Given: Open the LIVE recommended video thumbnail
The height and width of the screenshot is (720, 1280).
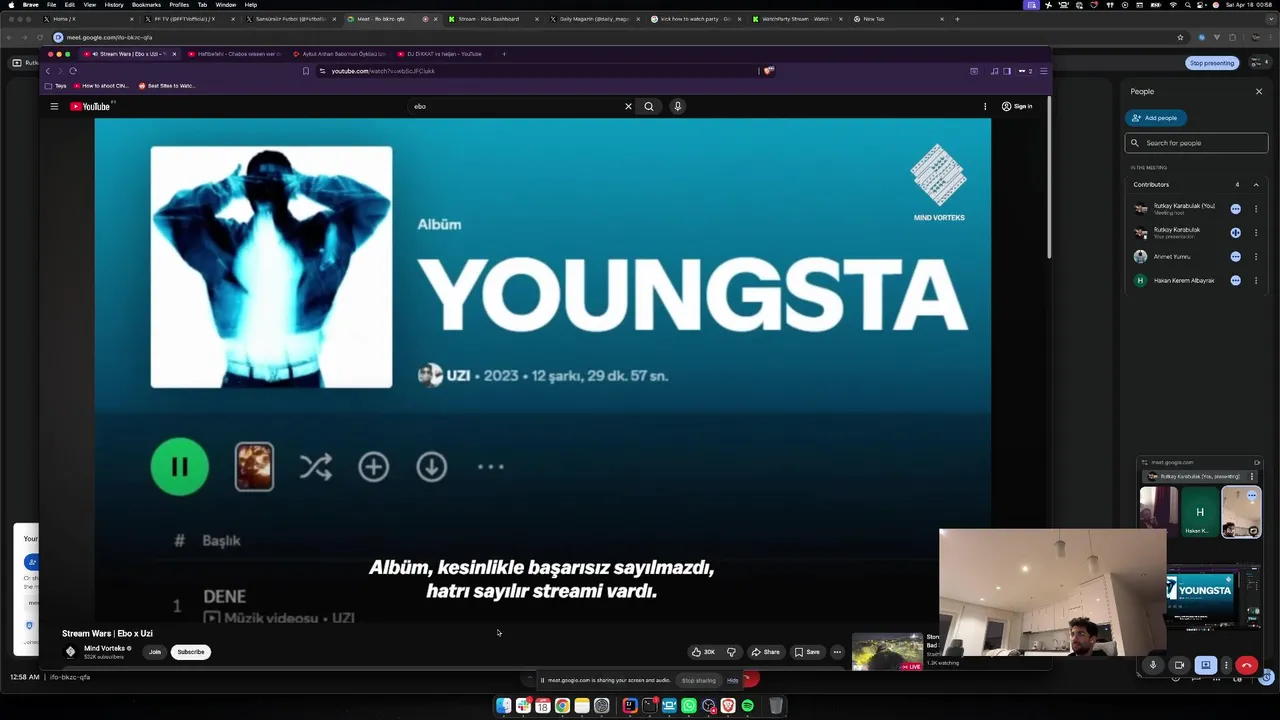Looking at the screenshot, I should 887,651.
